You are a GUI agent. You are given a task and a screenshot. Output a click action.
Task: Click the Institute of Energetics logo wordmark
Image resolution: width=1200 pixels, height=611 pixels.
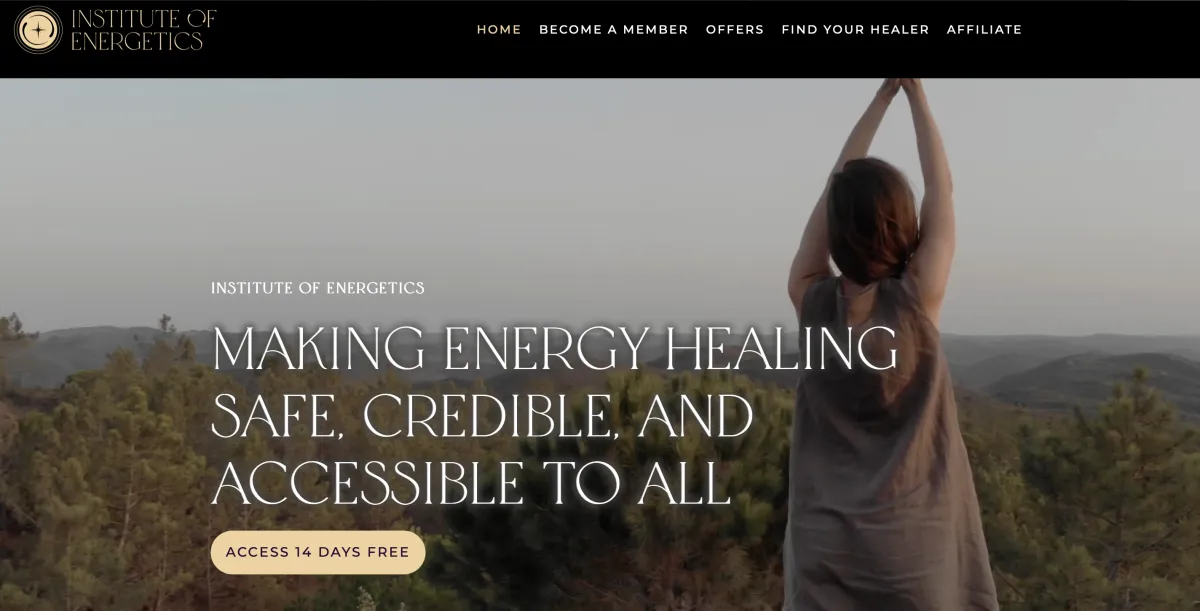coord(143,29)
